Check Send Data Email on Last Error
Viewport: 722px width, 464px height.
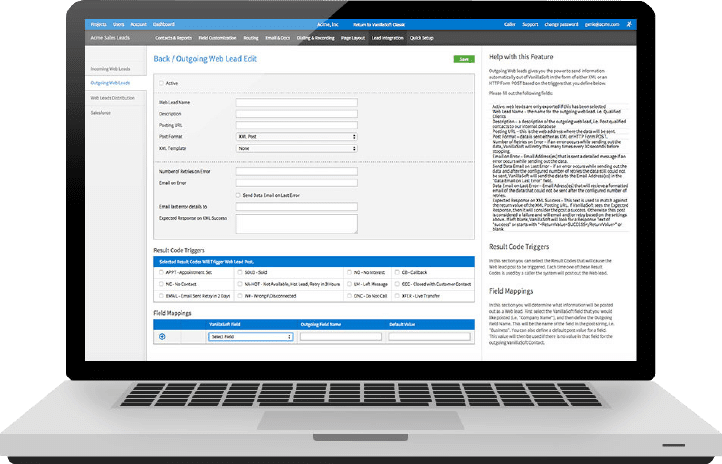[237, 195]
